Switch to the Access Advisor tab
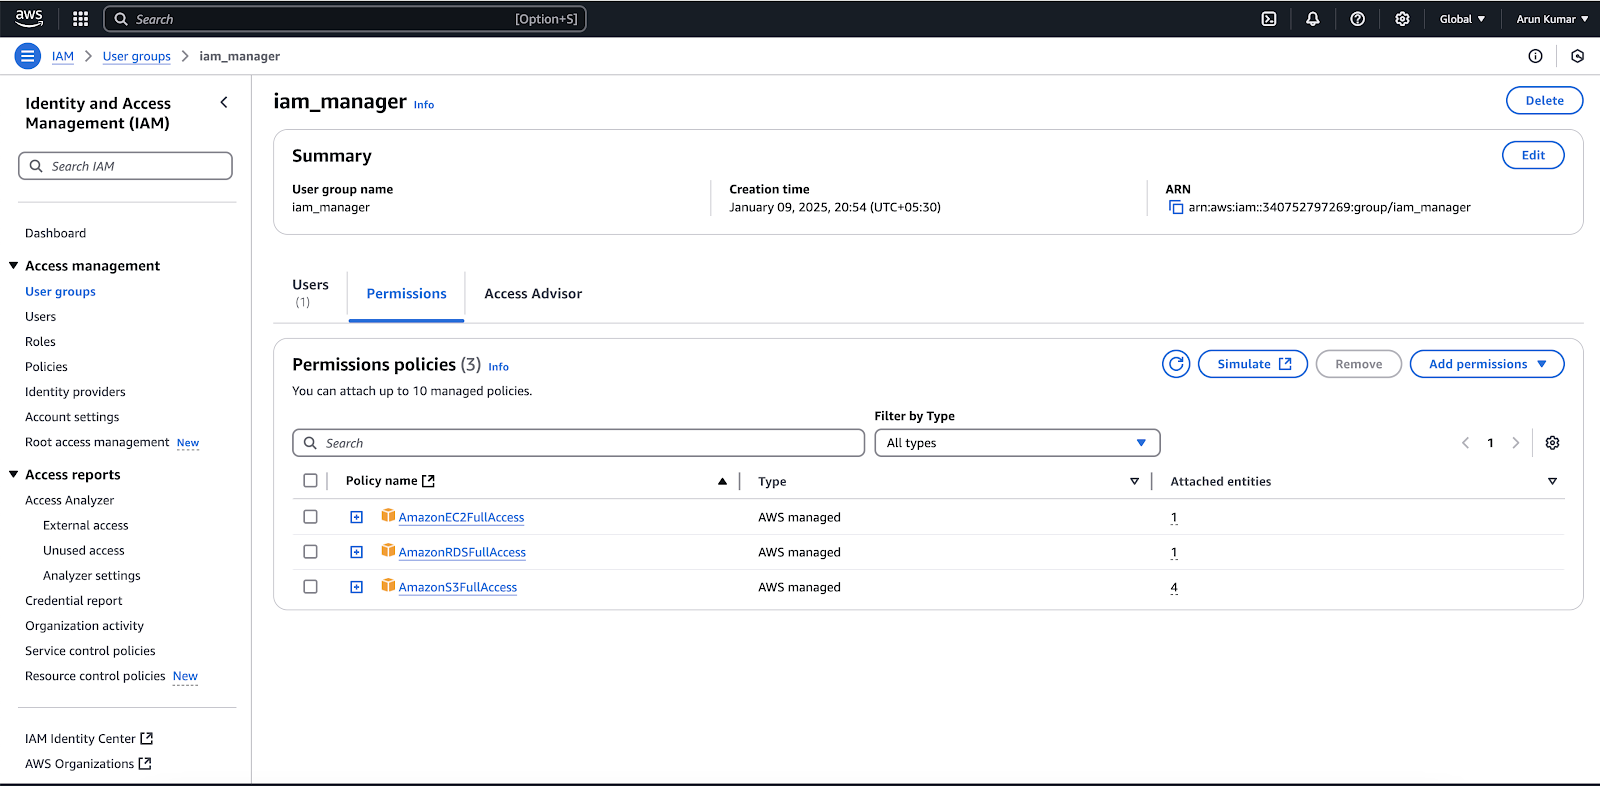Screen dimensions: 1600x786 coord(533,294)
